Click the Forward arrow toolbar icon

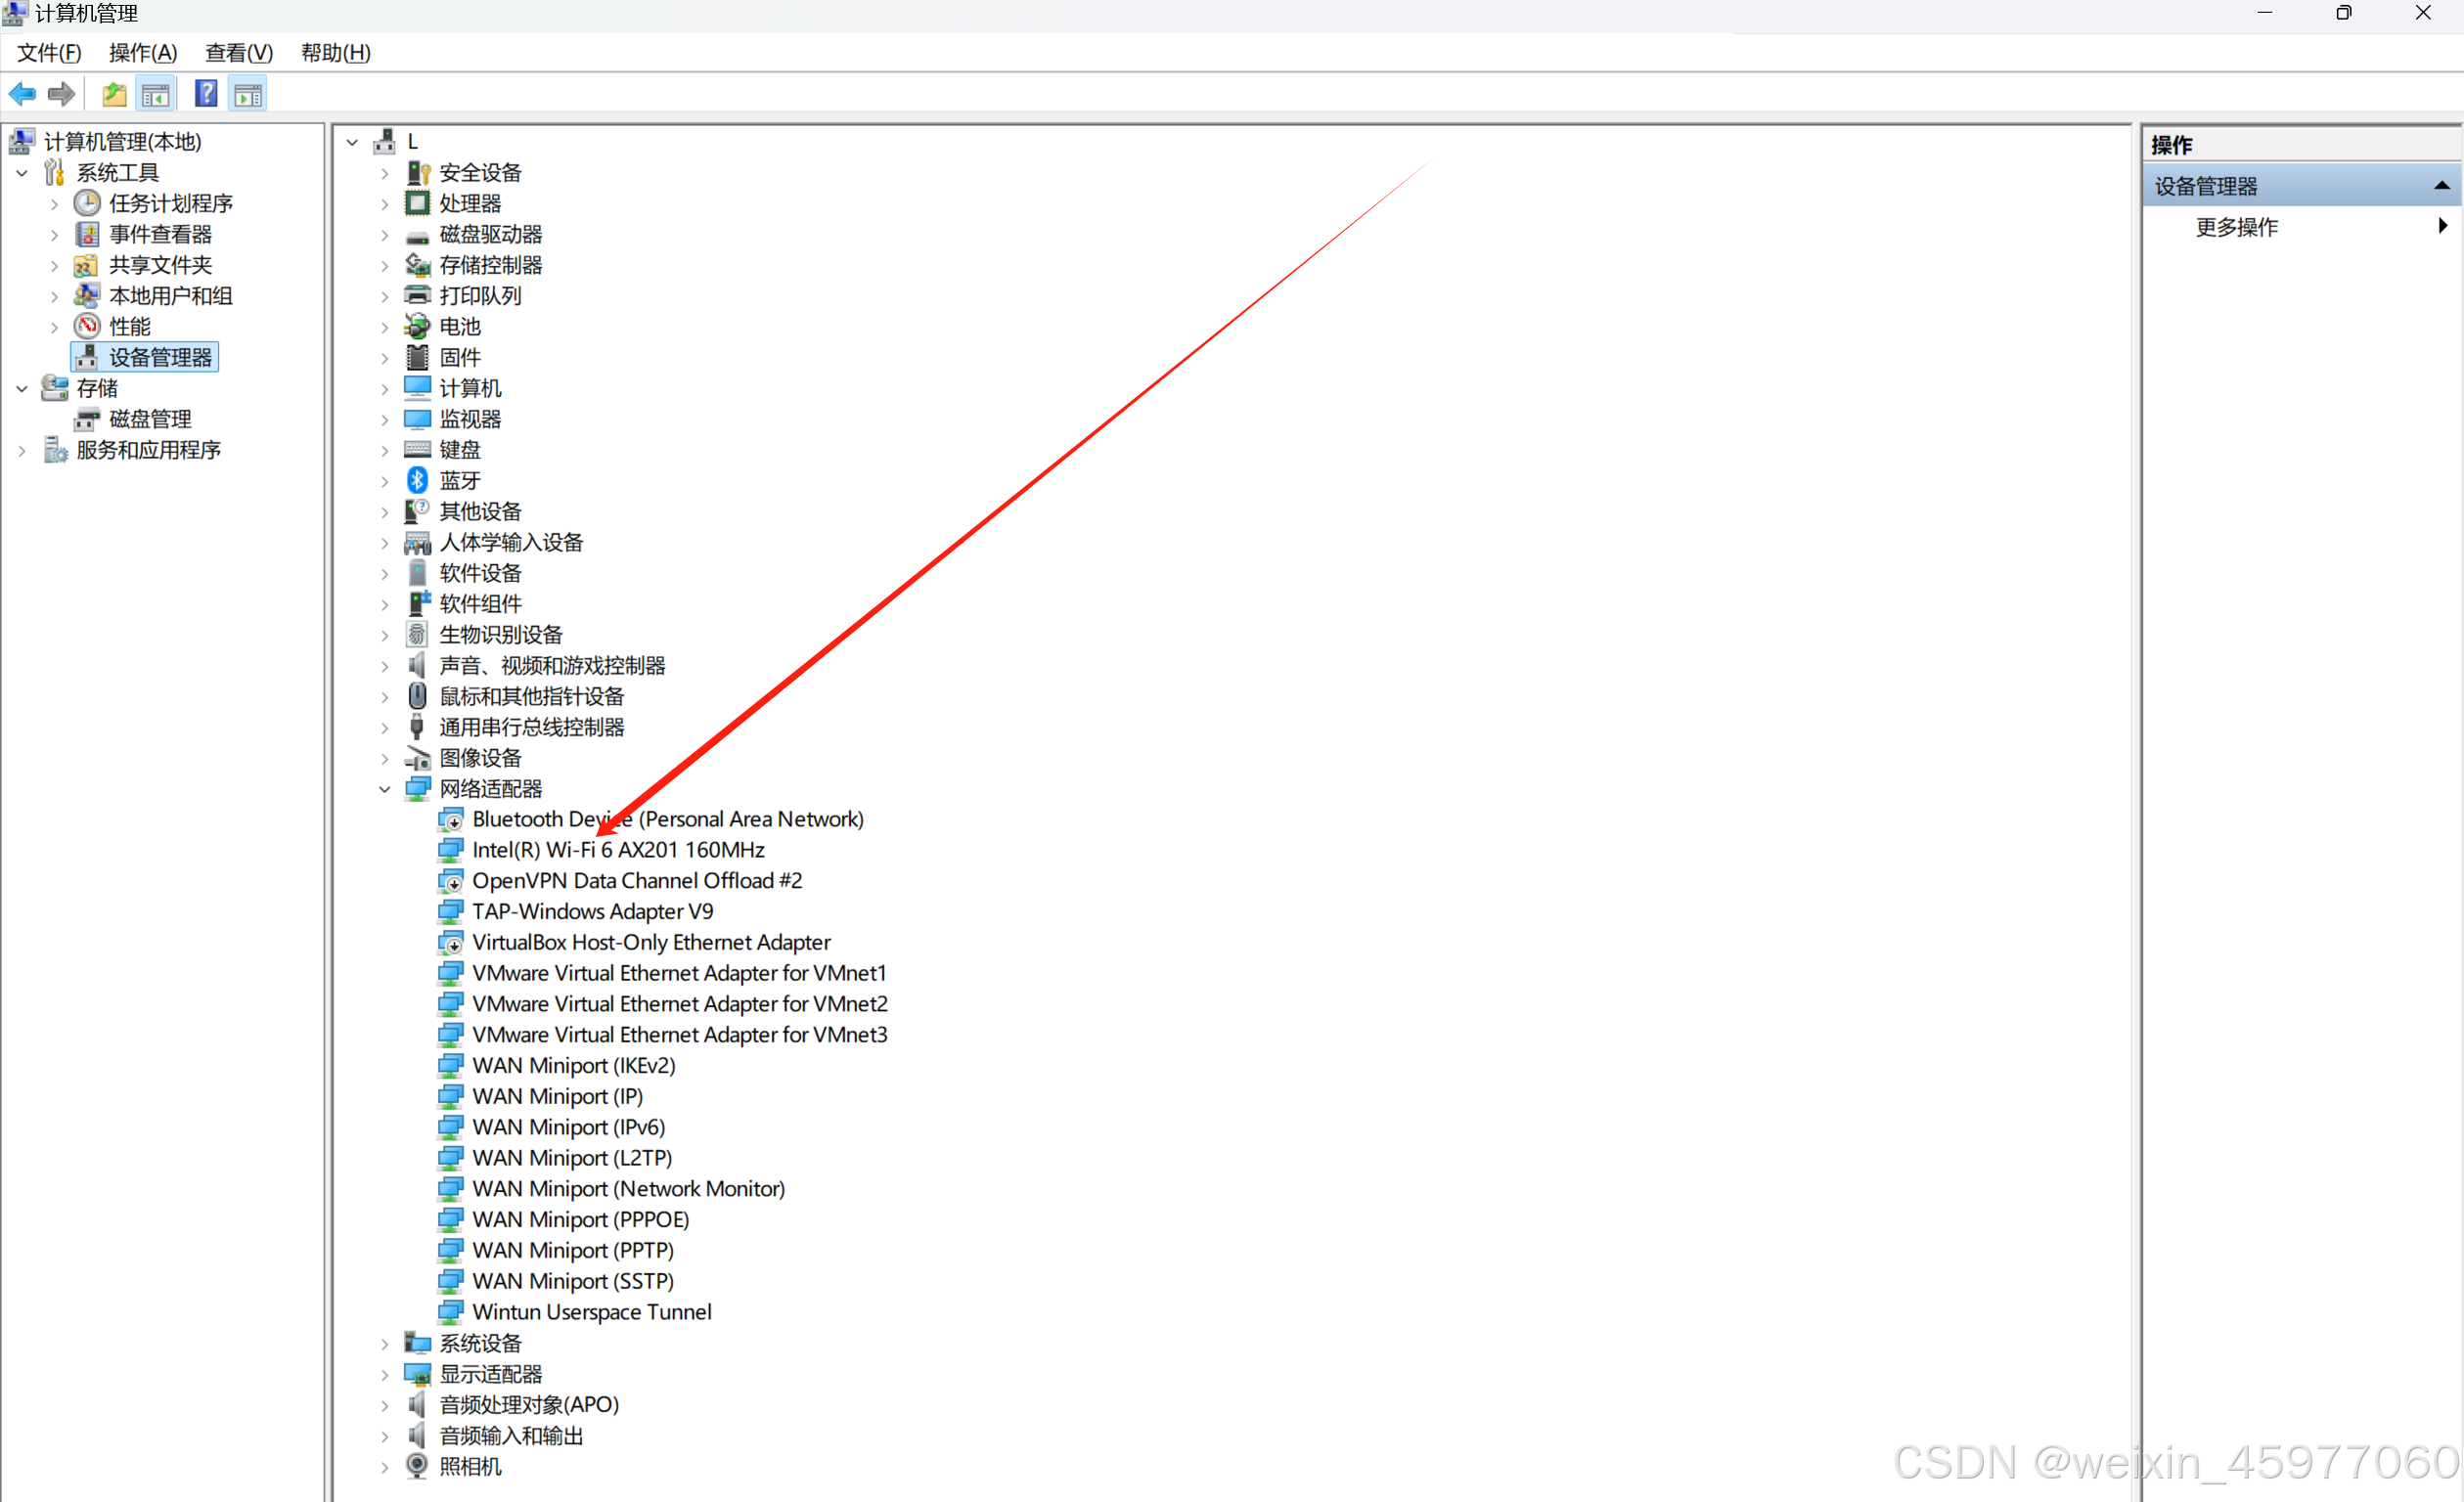point(62,95)
